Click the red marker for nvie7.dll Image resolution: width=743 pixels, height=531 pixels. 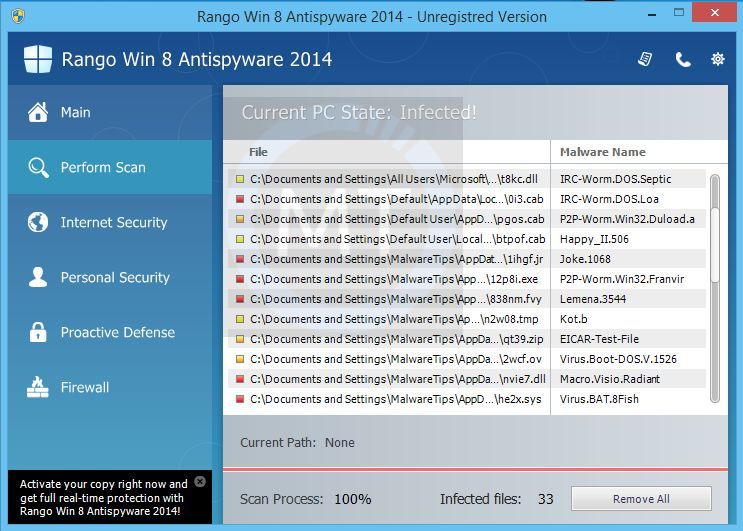click(x=240, y=379)
